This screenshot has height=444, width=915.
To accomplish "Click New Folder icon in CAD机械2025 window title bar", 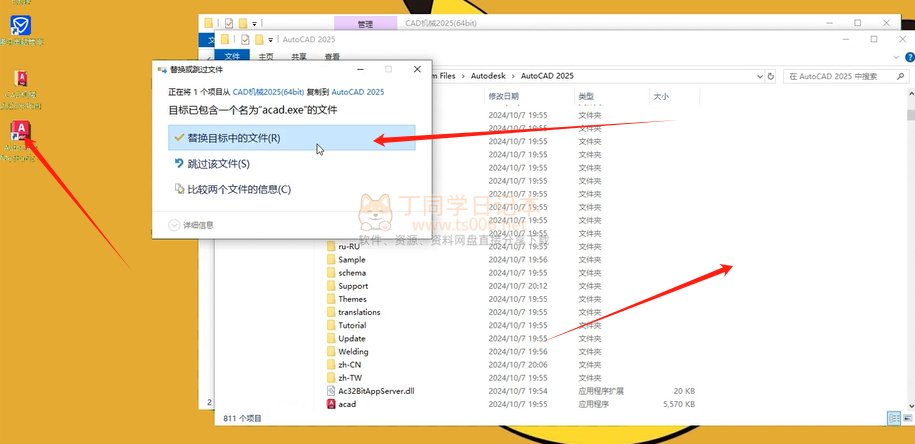I will pyautogui.click(x=243, y=23).
